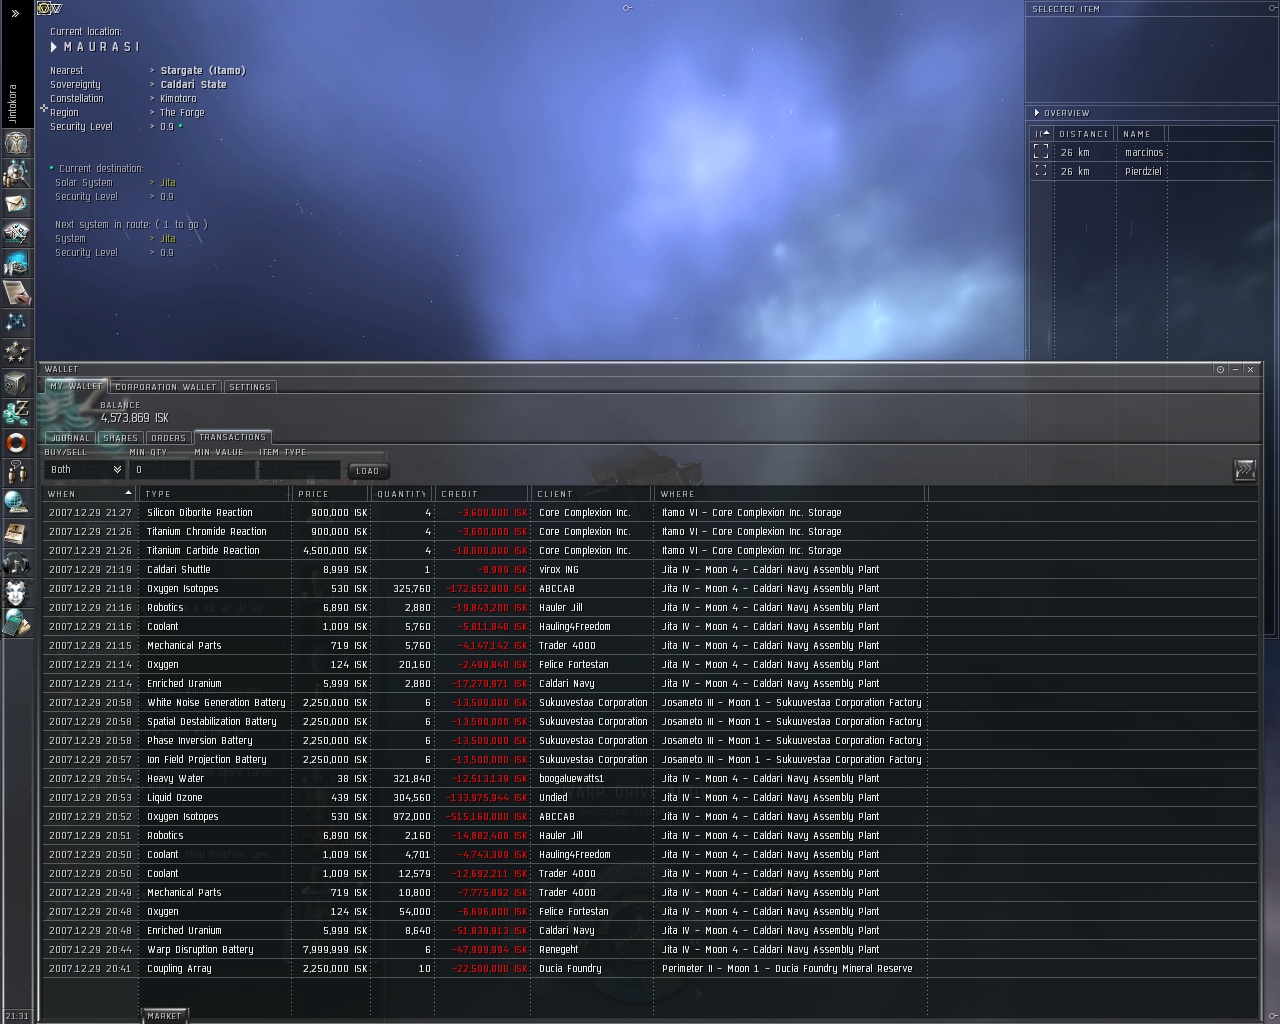This screenshot has width=1280, height=1024.
Task: Open the notepad and pen icon
Action: 16,292
